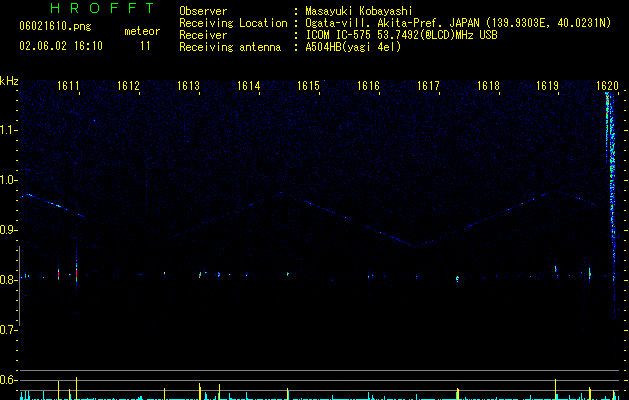Click the 1617 time axis marker
The width and height of the screenshot is (629, 400).
(x=428, y=86)
